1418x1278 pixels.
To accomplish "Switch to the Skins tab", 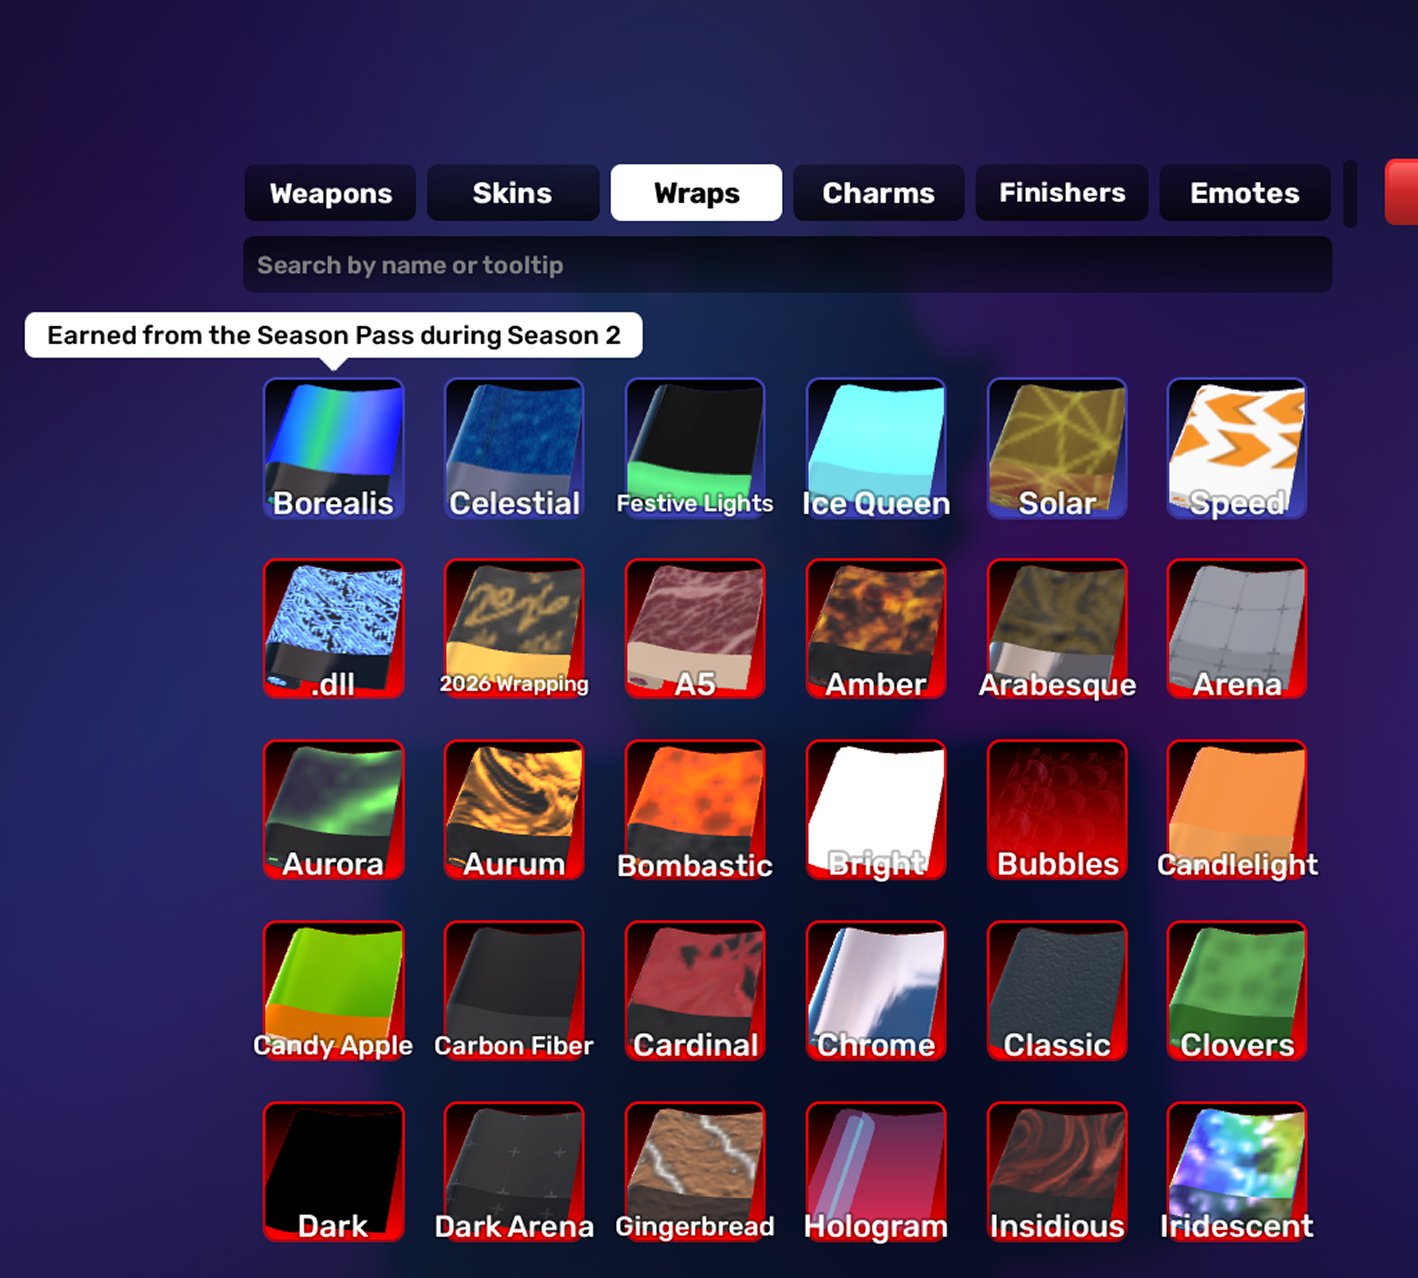I will pyautogui.click(x=513, y=193).
